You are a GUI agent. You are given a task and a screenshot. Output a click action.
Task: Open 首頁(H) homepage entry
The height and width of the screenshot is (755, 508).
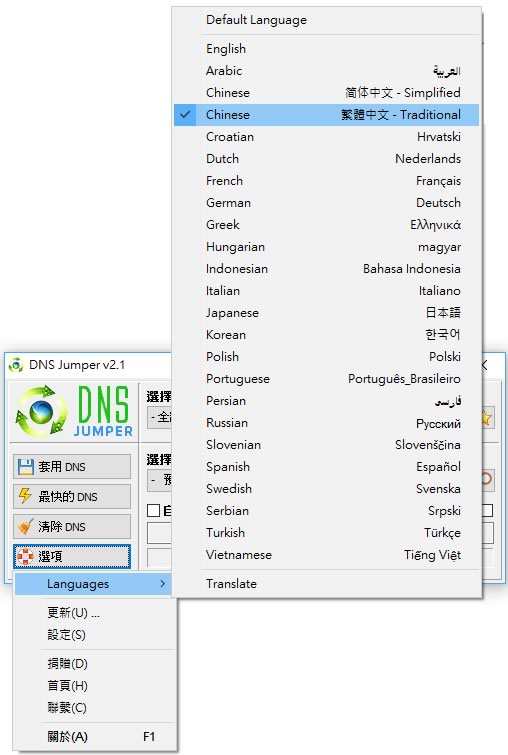[x=95, y=686]
